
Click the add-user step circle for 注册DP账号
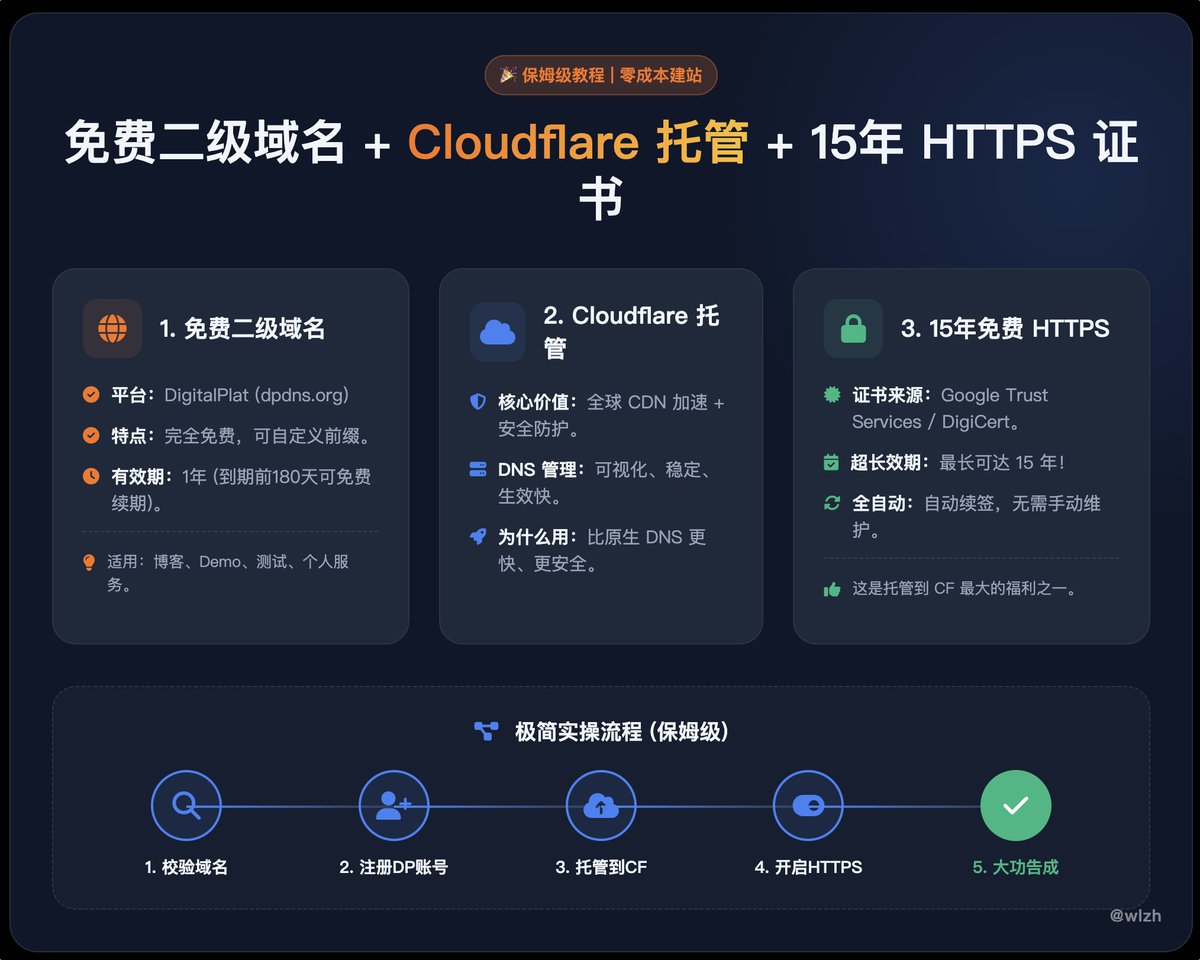coord(394,805)
